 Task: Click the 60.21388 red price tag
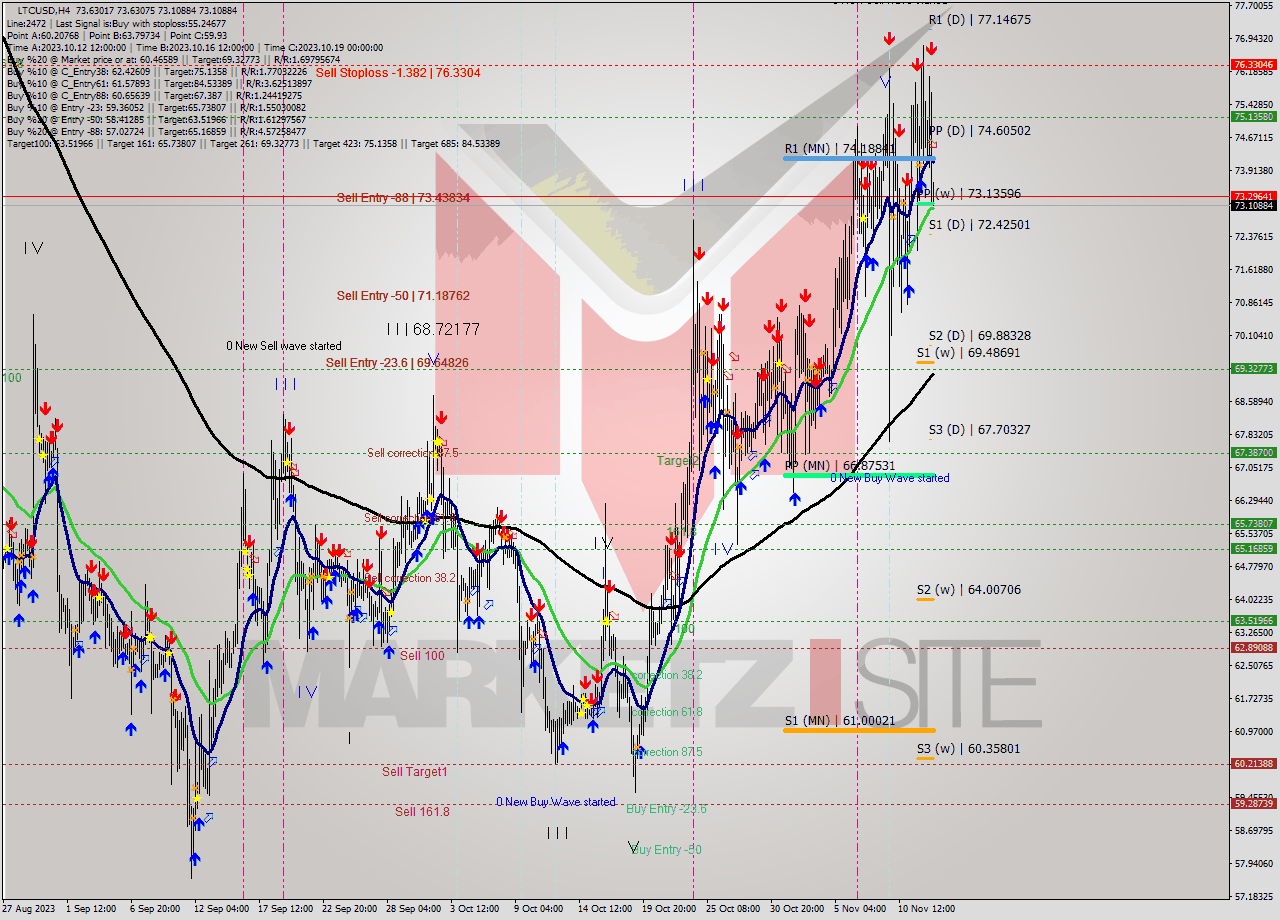[1253, 763]
